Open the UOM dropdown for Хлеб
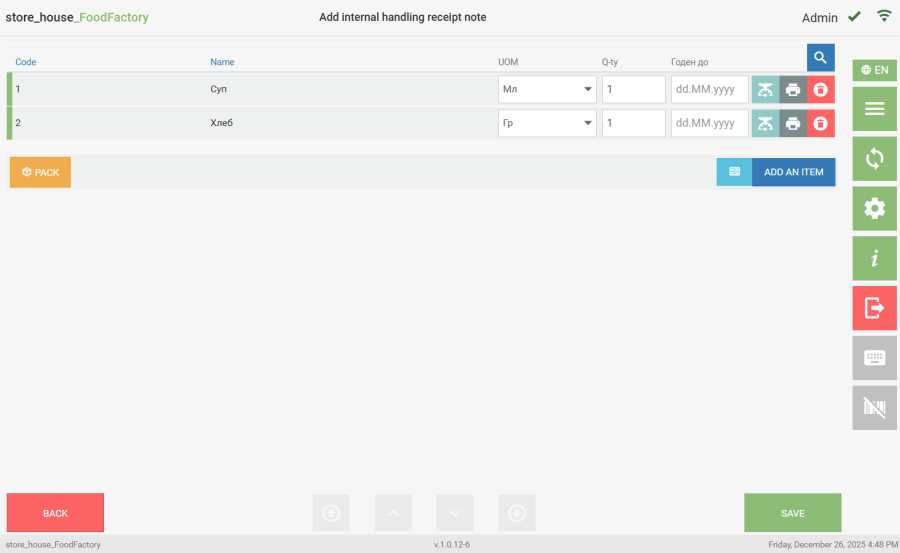The height and width of the screenshot is (553, 900). [547, 124]
